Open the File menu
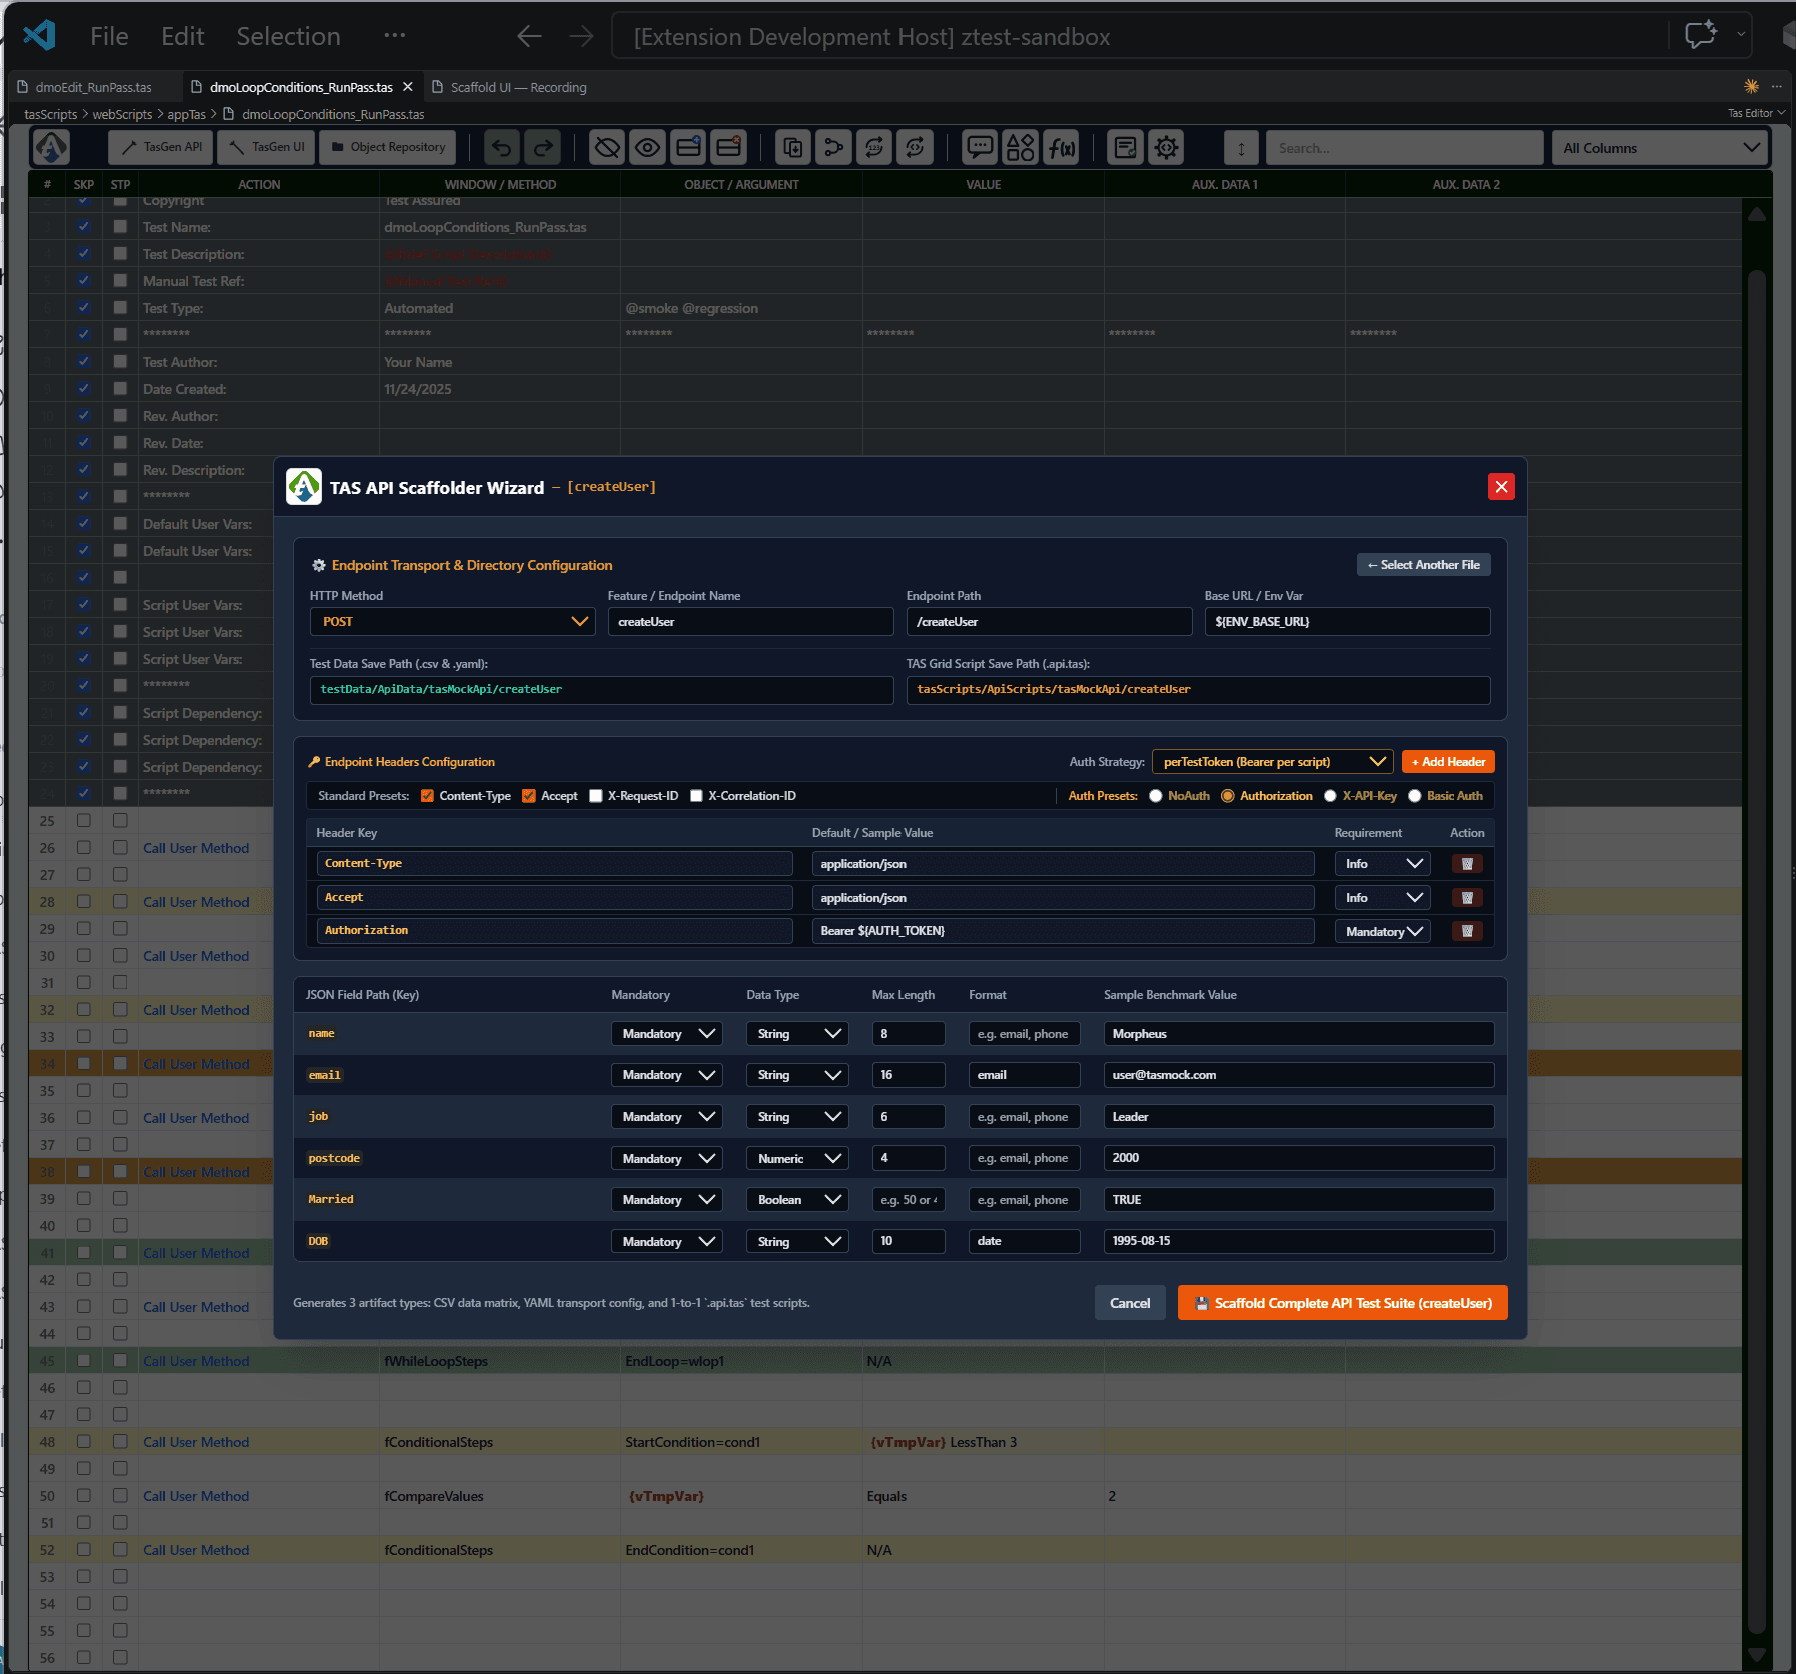This screenshot has width=1796, height=1674. [x=109, y=37]
